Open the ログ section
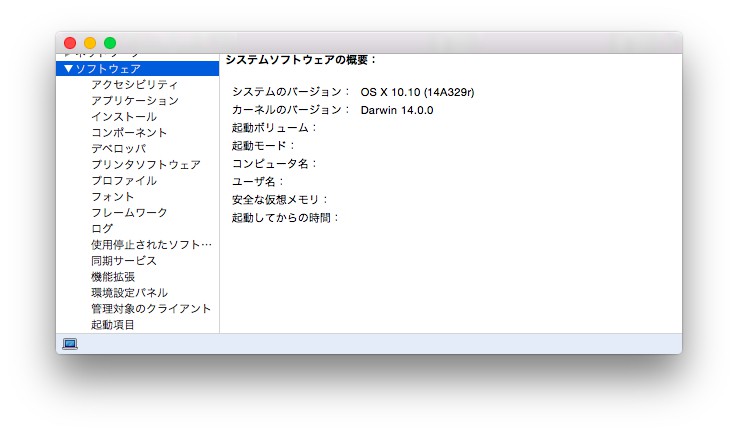This screenshot has width=738, height=434. [102, 229]
